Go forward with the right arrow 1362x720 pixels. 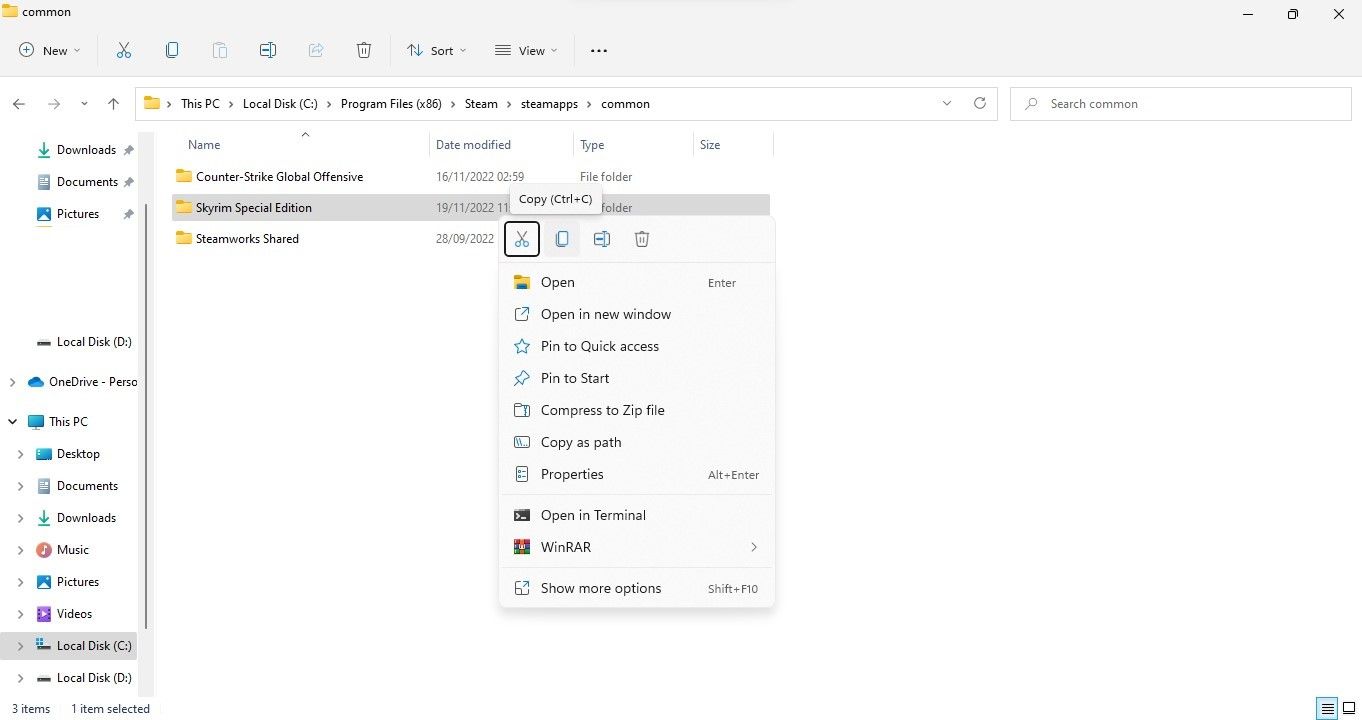click(x=54, y=104)
